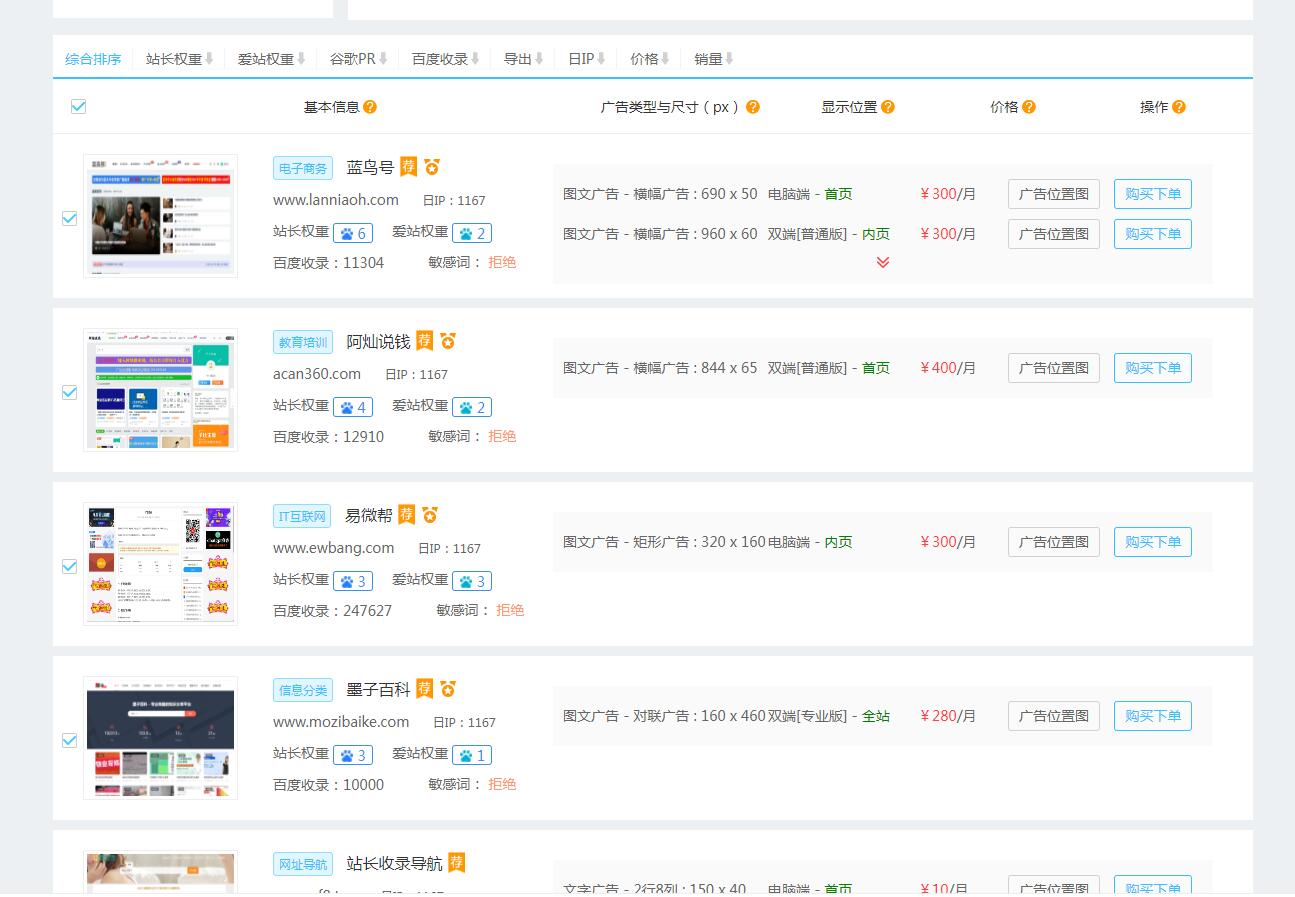Screen dimensions: 1295x897
Task: Click the help icon beside 显示位置 header
Action: pyautogui.click(x=888, y=107)
